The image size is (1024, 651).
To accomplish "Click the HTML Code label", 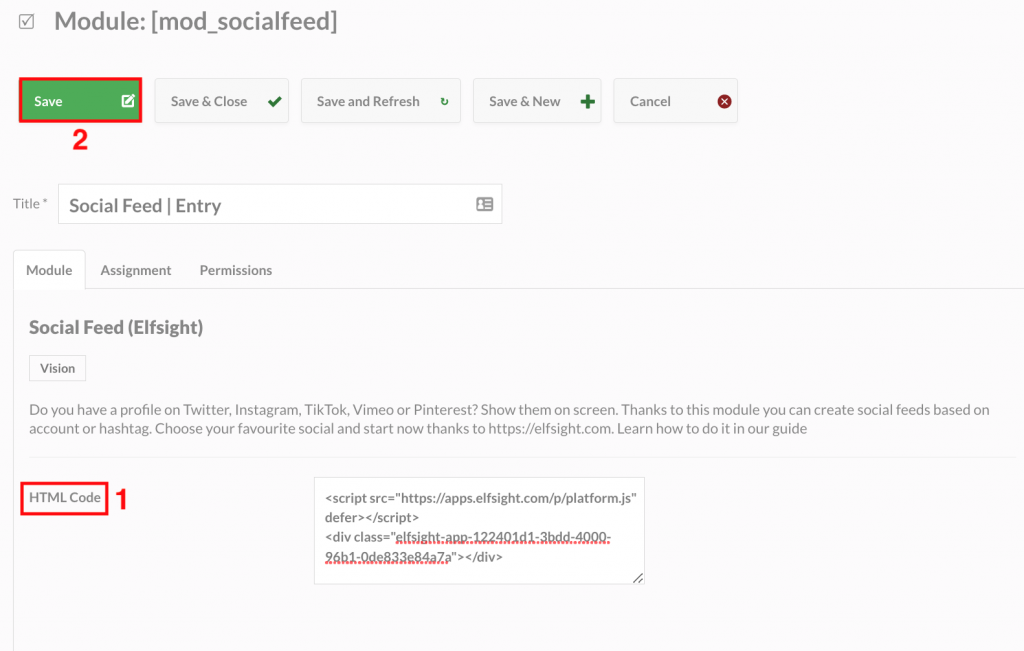I will coord(65,498).
